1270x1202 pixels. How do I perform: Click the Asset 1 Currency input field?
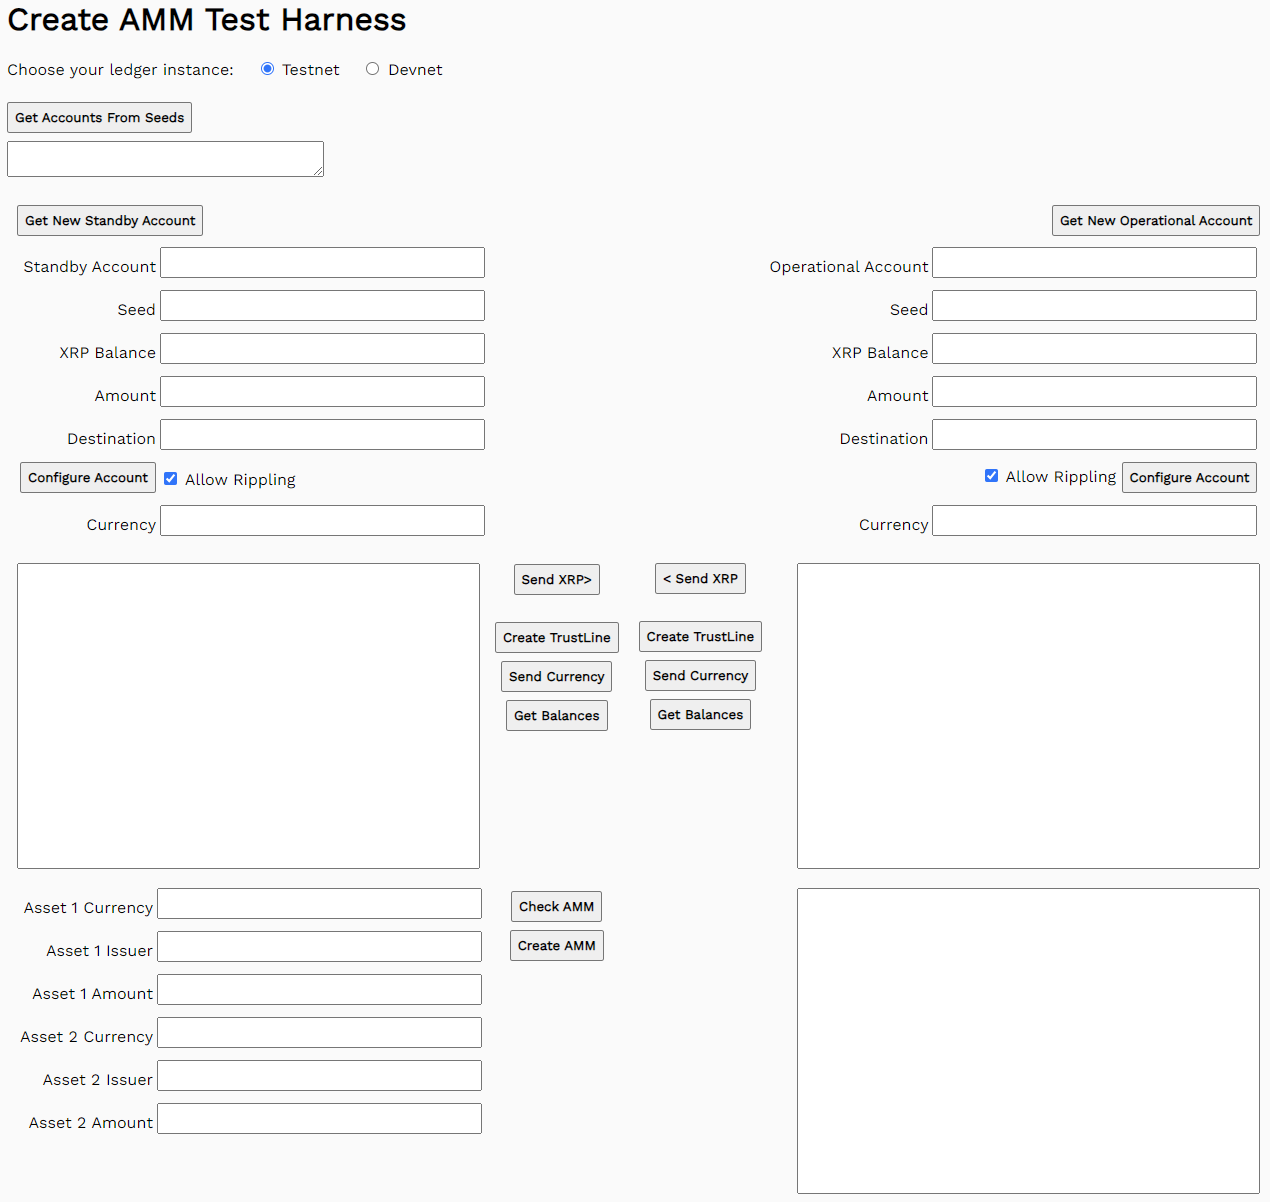[319, 903]
